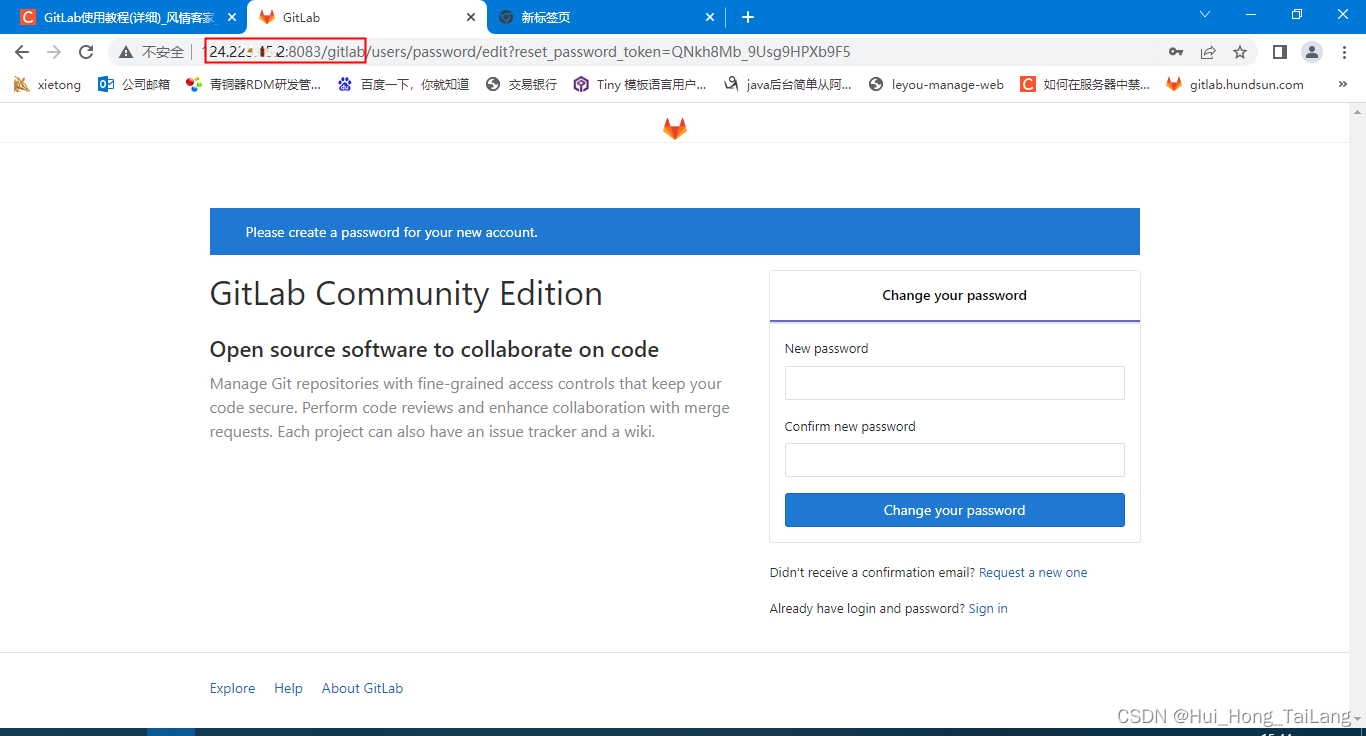Close the 新标签页 tab
1366x736 pixels.
711,17
